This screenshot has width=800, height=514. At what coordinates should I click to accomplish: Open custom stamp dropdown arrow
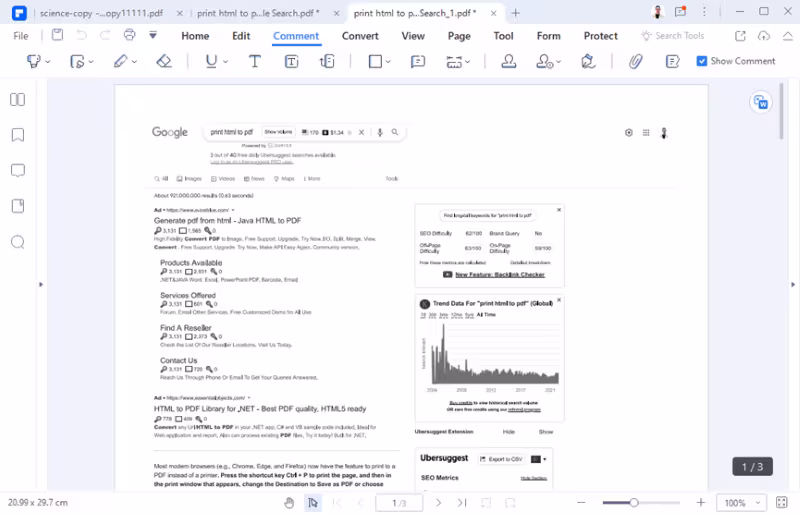pyautogui.click(x=559, y=62)
